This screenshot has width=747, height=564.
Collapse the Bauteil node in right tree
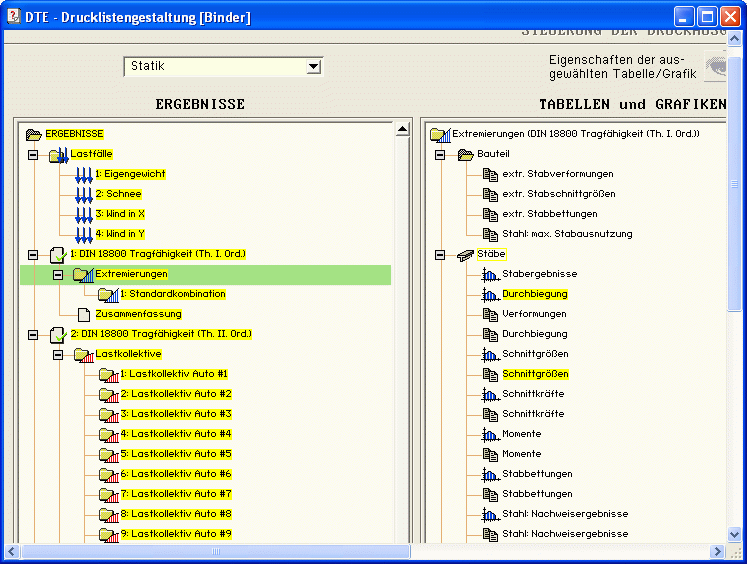pos(440,155)
